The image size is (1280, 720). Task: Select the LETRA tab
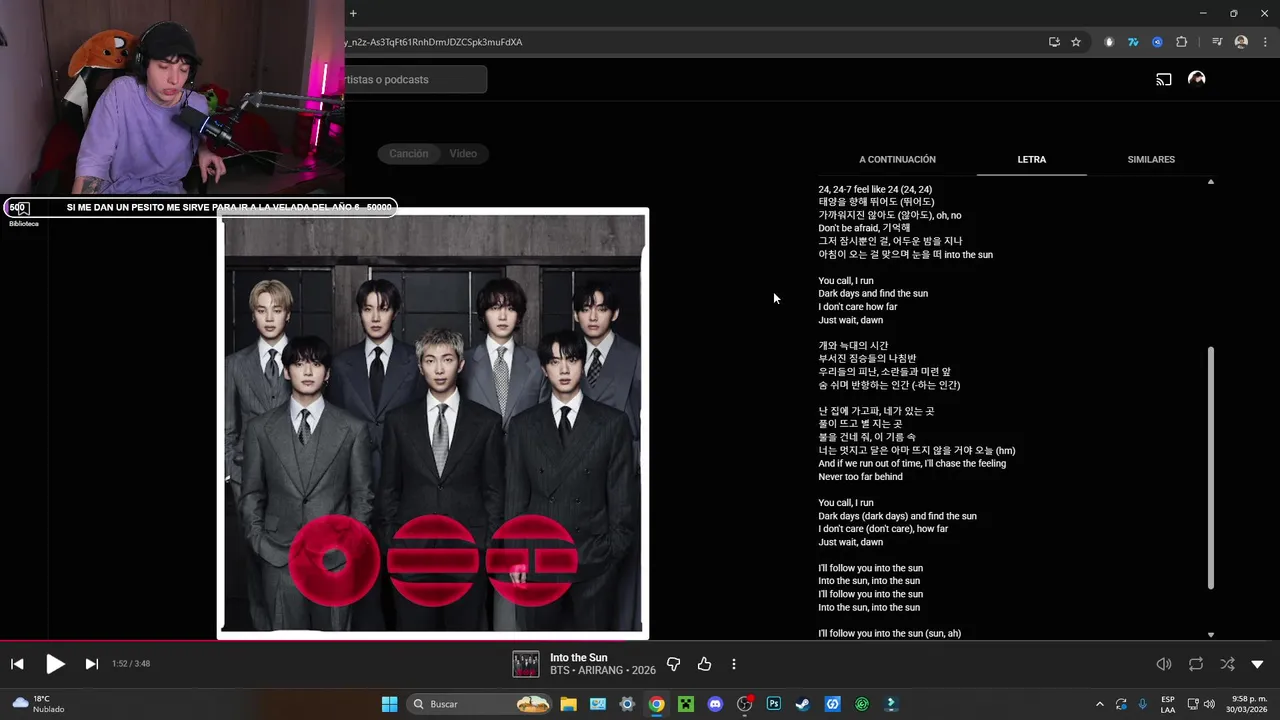click(x=1032, y=160)
